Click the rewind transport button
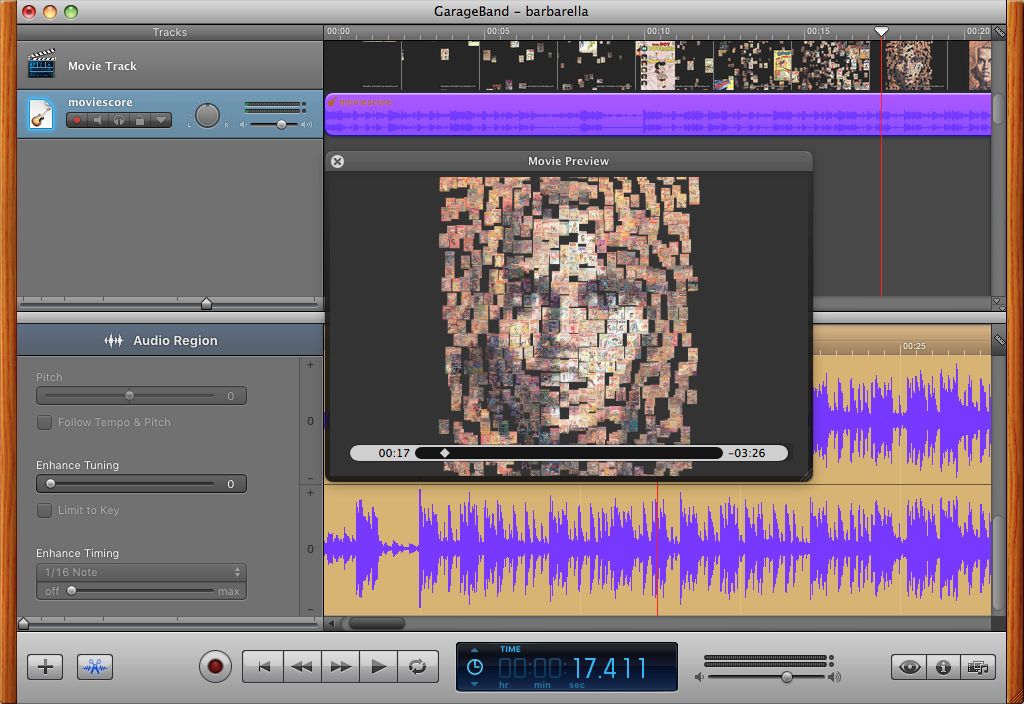The height and width of the screenshot is (704, 1024). click(x=302, y=667)
